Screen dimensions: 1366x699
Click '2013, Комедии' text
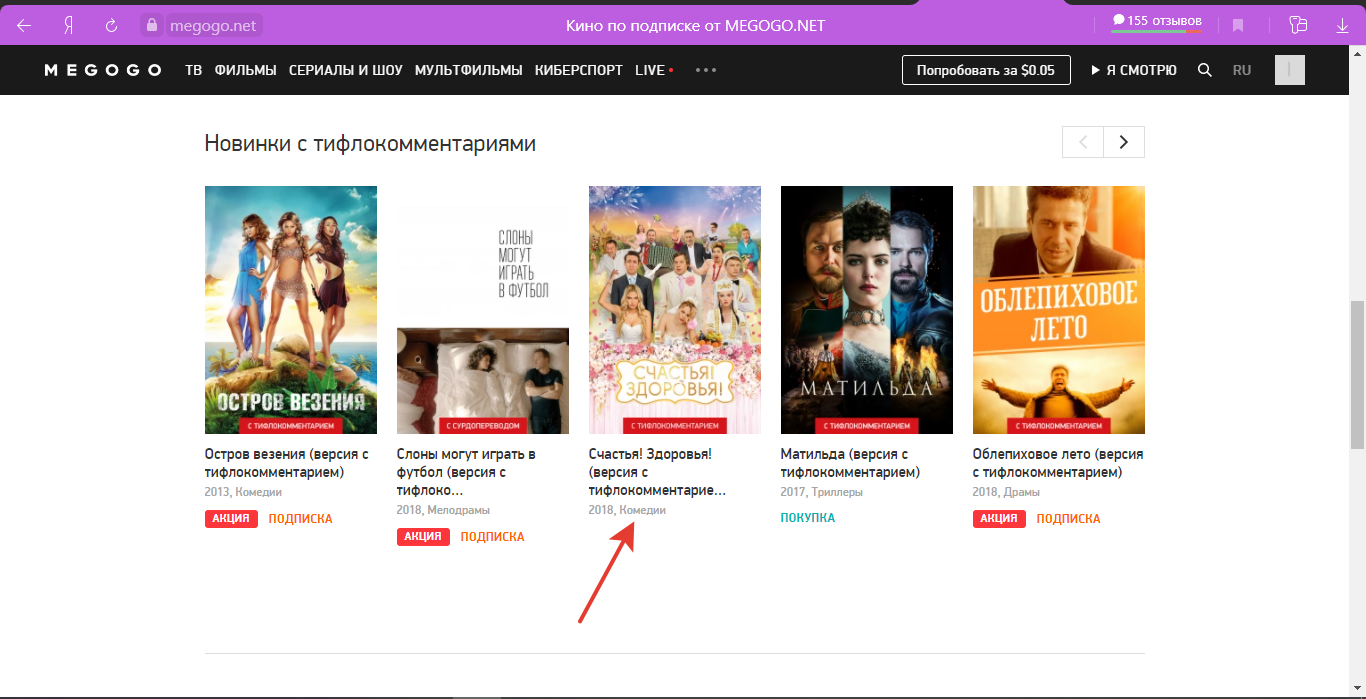pyautogui.click(x=243, y=492)
